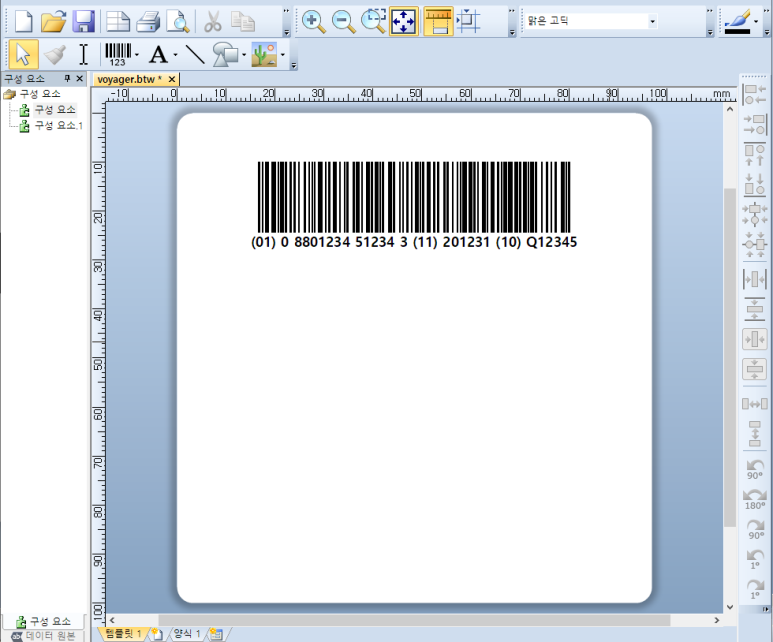This screenshot has height=642, width=773.
Task: Cut selection with scissors icon
Action: pyautogui.click(x=212, y=22)
